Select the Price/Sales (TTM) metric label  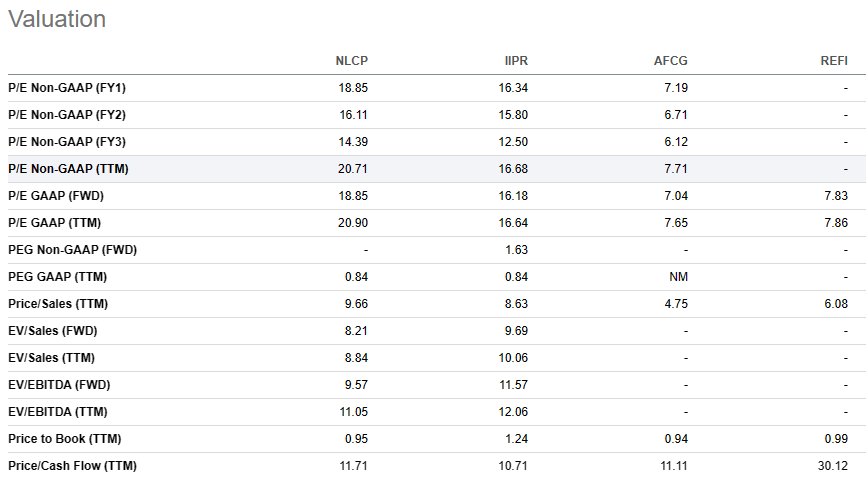point(58,304)
